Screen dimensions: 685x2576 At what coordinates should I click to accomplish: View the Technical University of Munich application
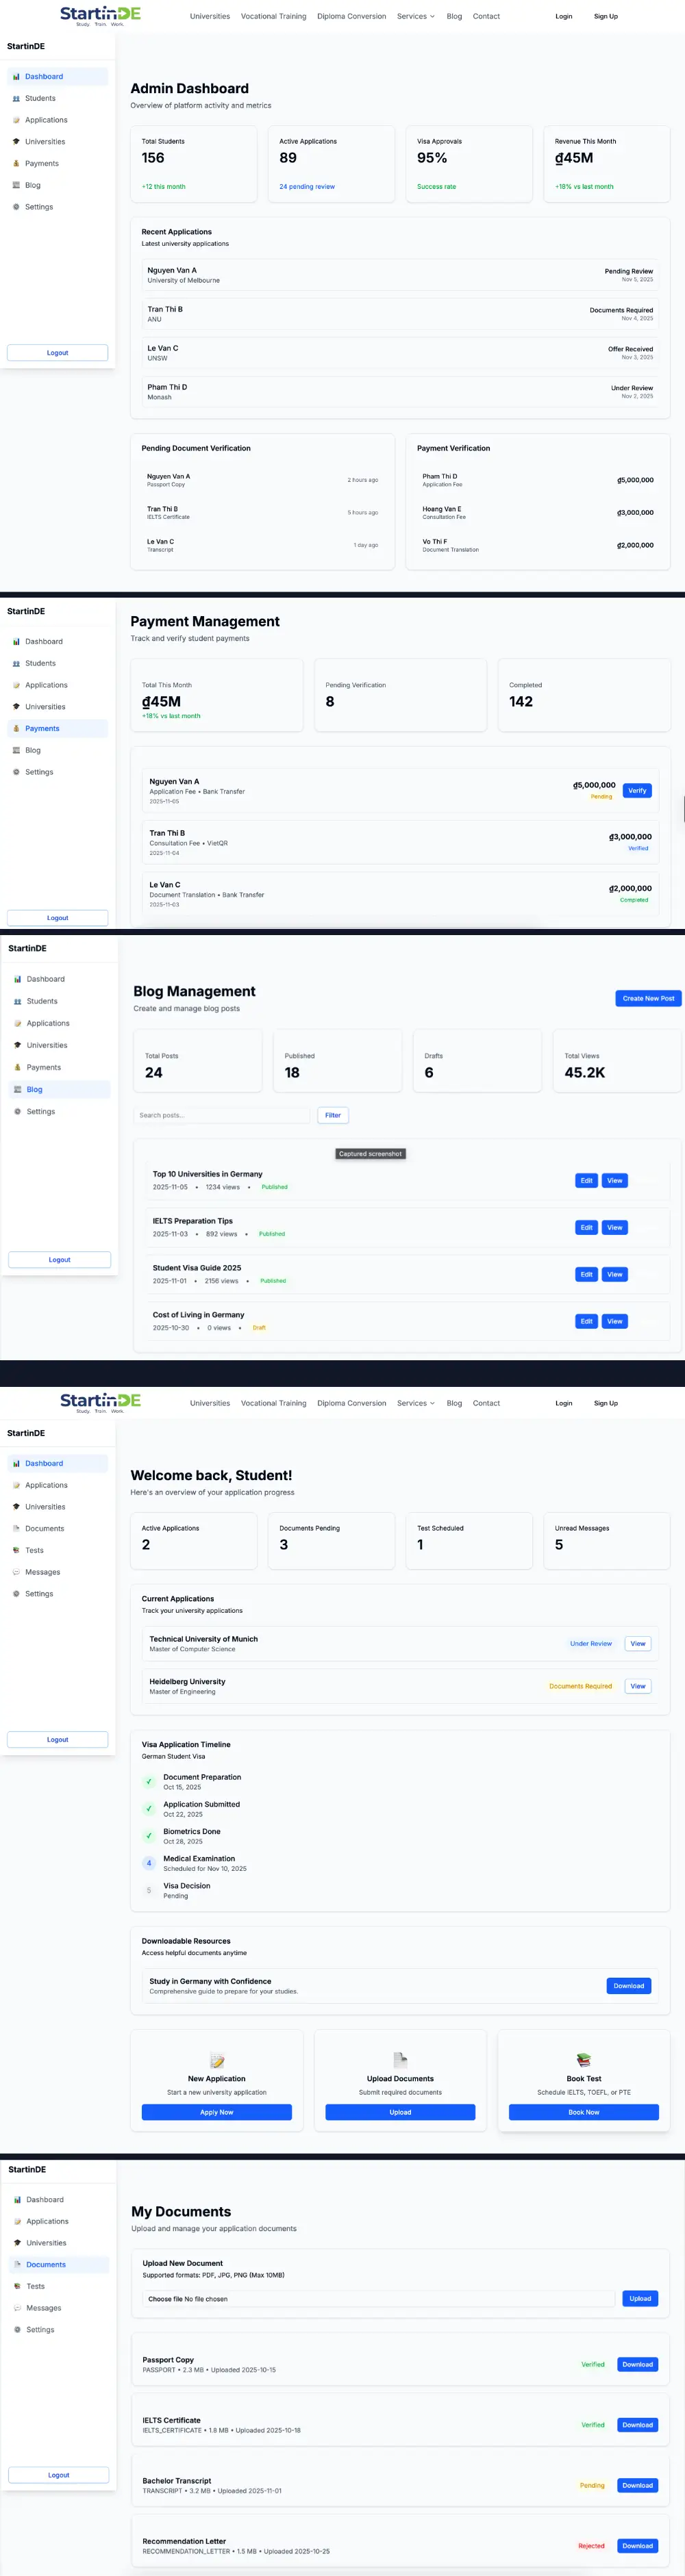pyautogui.click(x=638, y=1644)
